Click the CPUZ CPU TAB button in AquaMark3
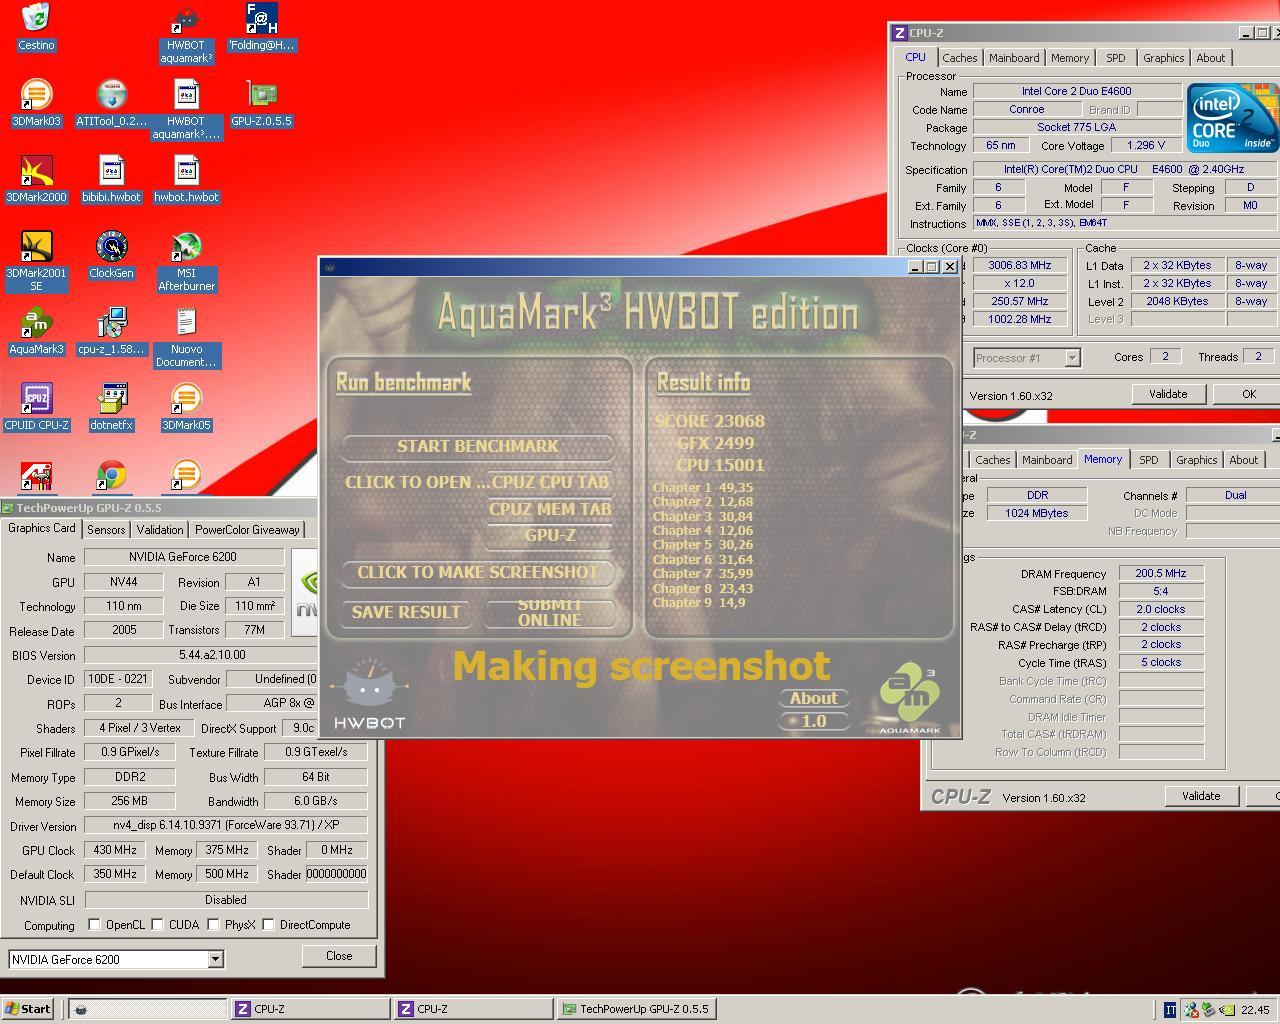The width and height of the screenshot is (1280, 1024). pyautogui.click(x=549, y=482)
